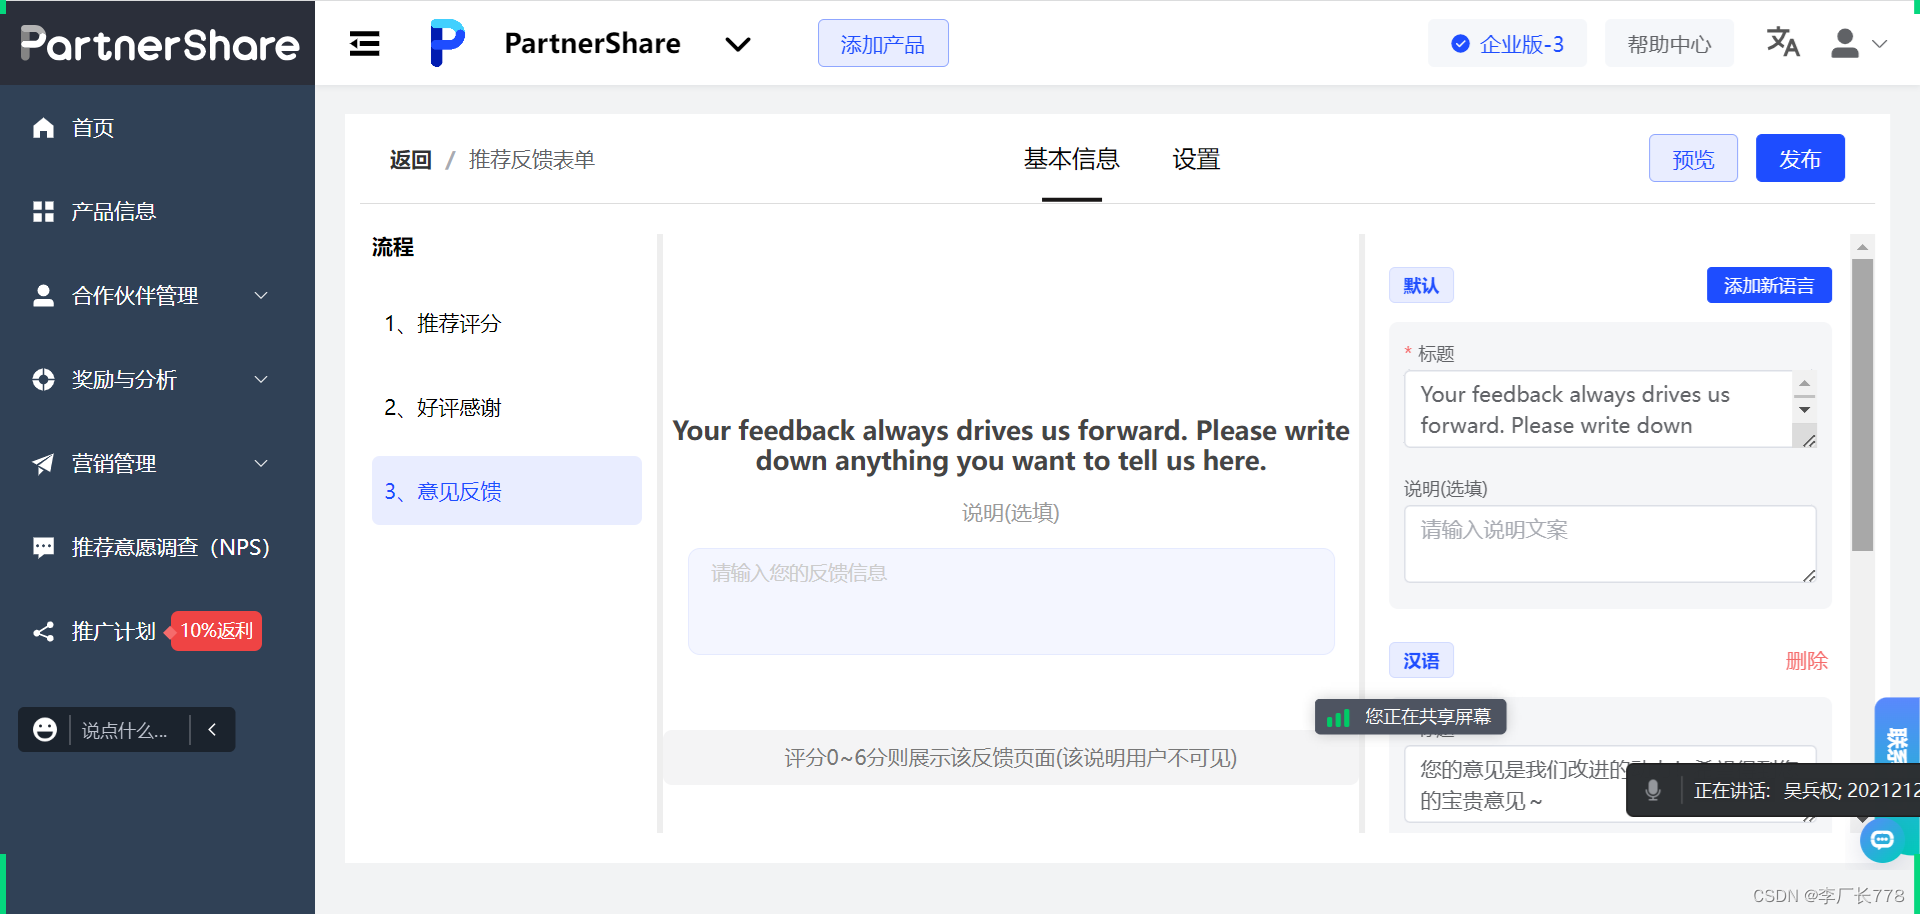This screenshot has height=914, width=1920.
Task: Select the 合作伙伴管理 person icon
Action: (42, 295)
